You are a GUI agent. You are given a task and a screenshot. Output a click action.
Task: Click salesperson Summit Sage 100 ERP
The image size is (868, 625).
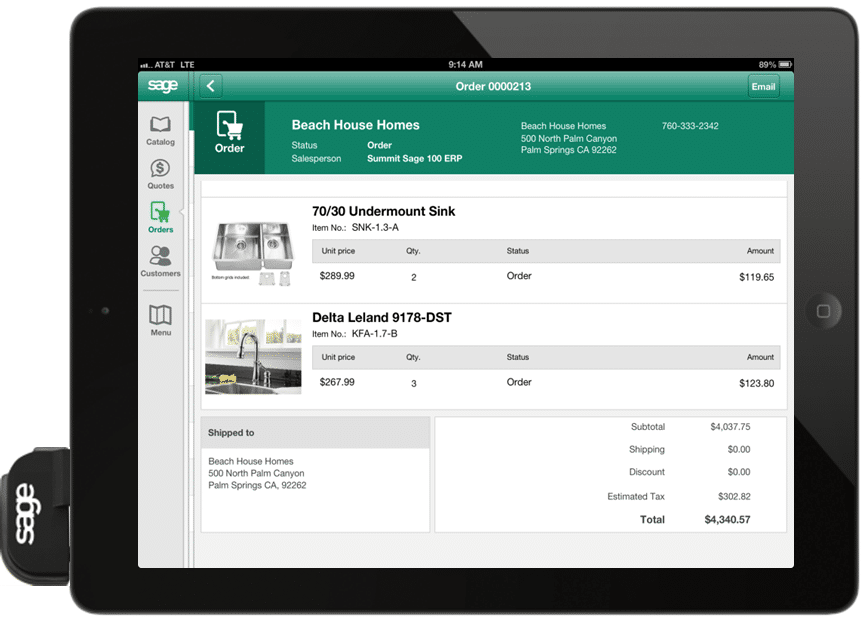[x=414, y=158]
